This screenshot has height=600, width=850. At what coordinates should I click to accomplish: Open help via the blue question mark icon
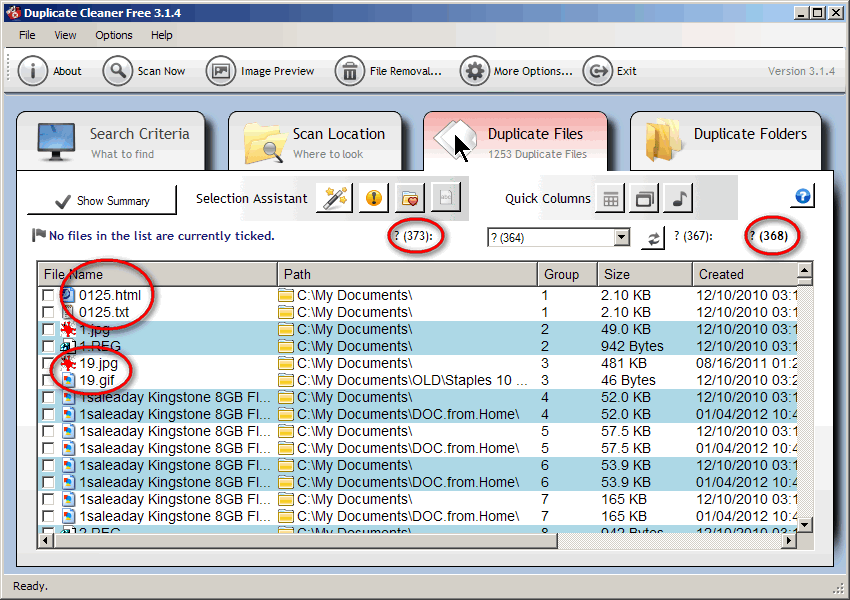coord(801,196)
